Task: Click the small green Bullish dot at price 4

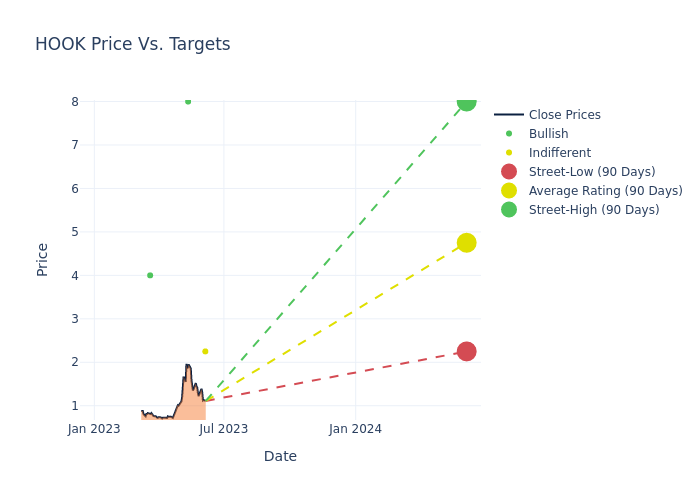Action: pos(150,275)
